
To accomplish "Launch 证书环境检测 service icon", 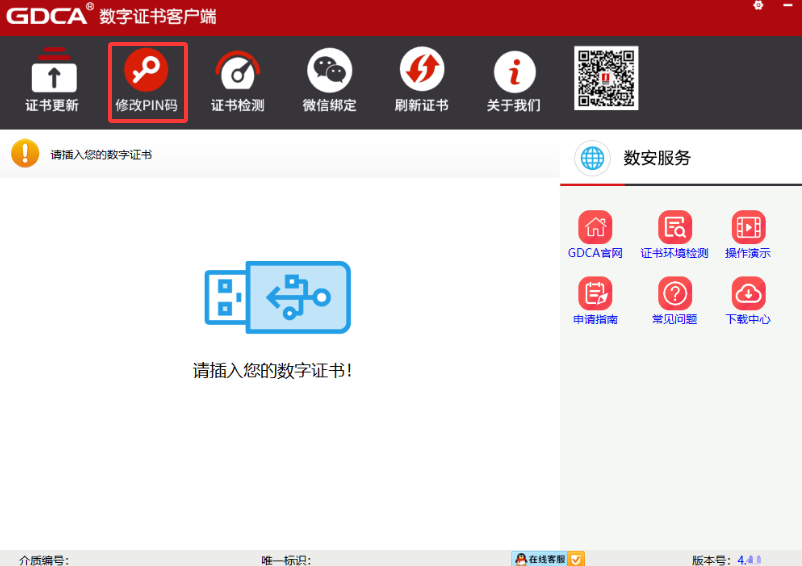I will 674,227.
